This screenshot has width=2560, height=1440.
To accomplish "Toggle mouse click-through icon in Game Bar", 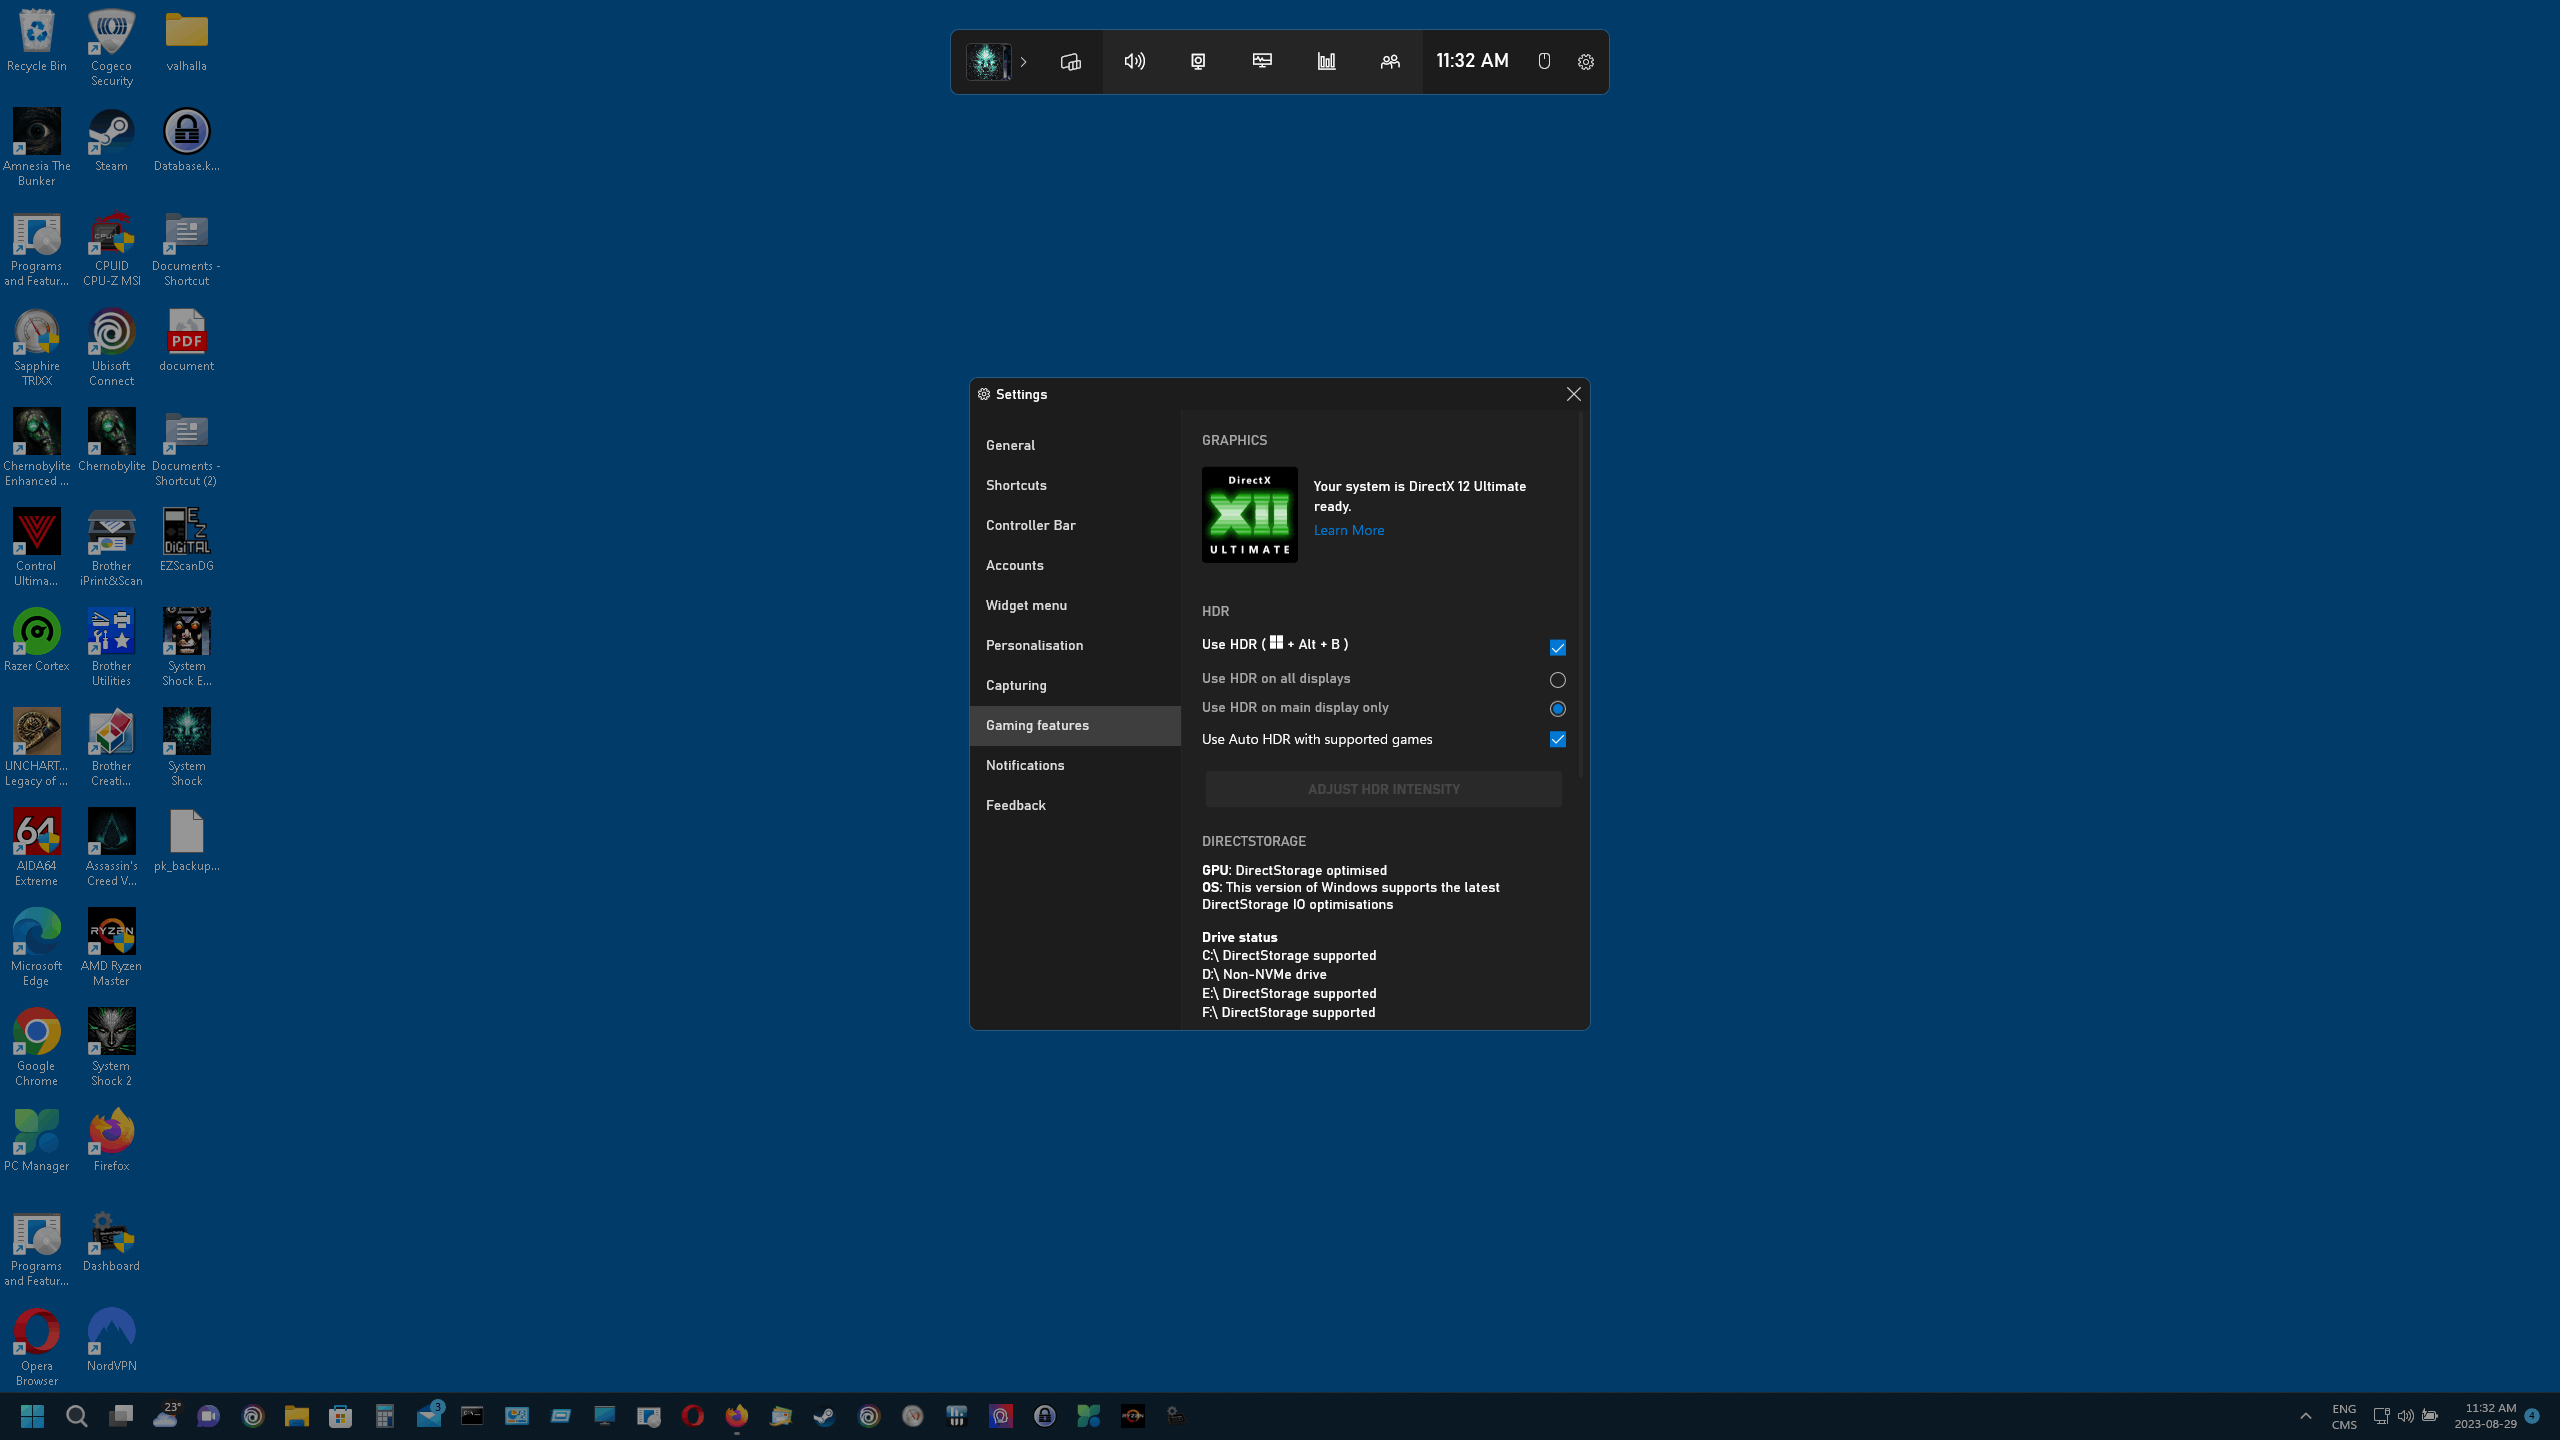I will [x=1544, y=62].
